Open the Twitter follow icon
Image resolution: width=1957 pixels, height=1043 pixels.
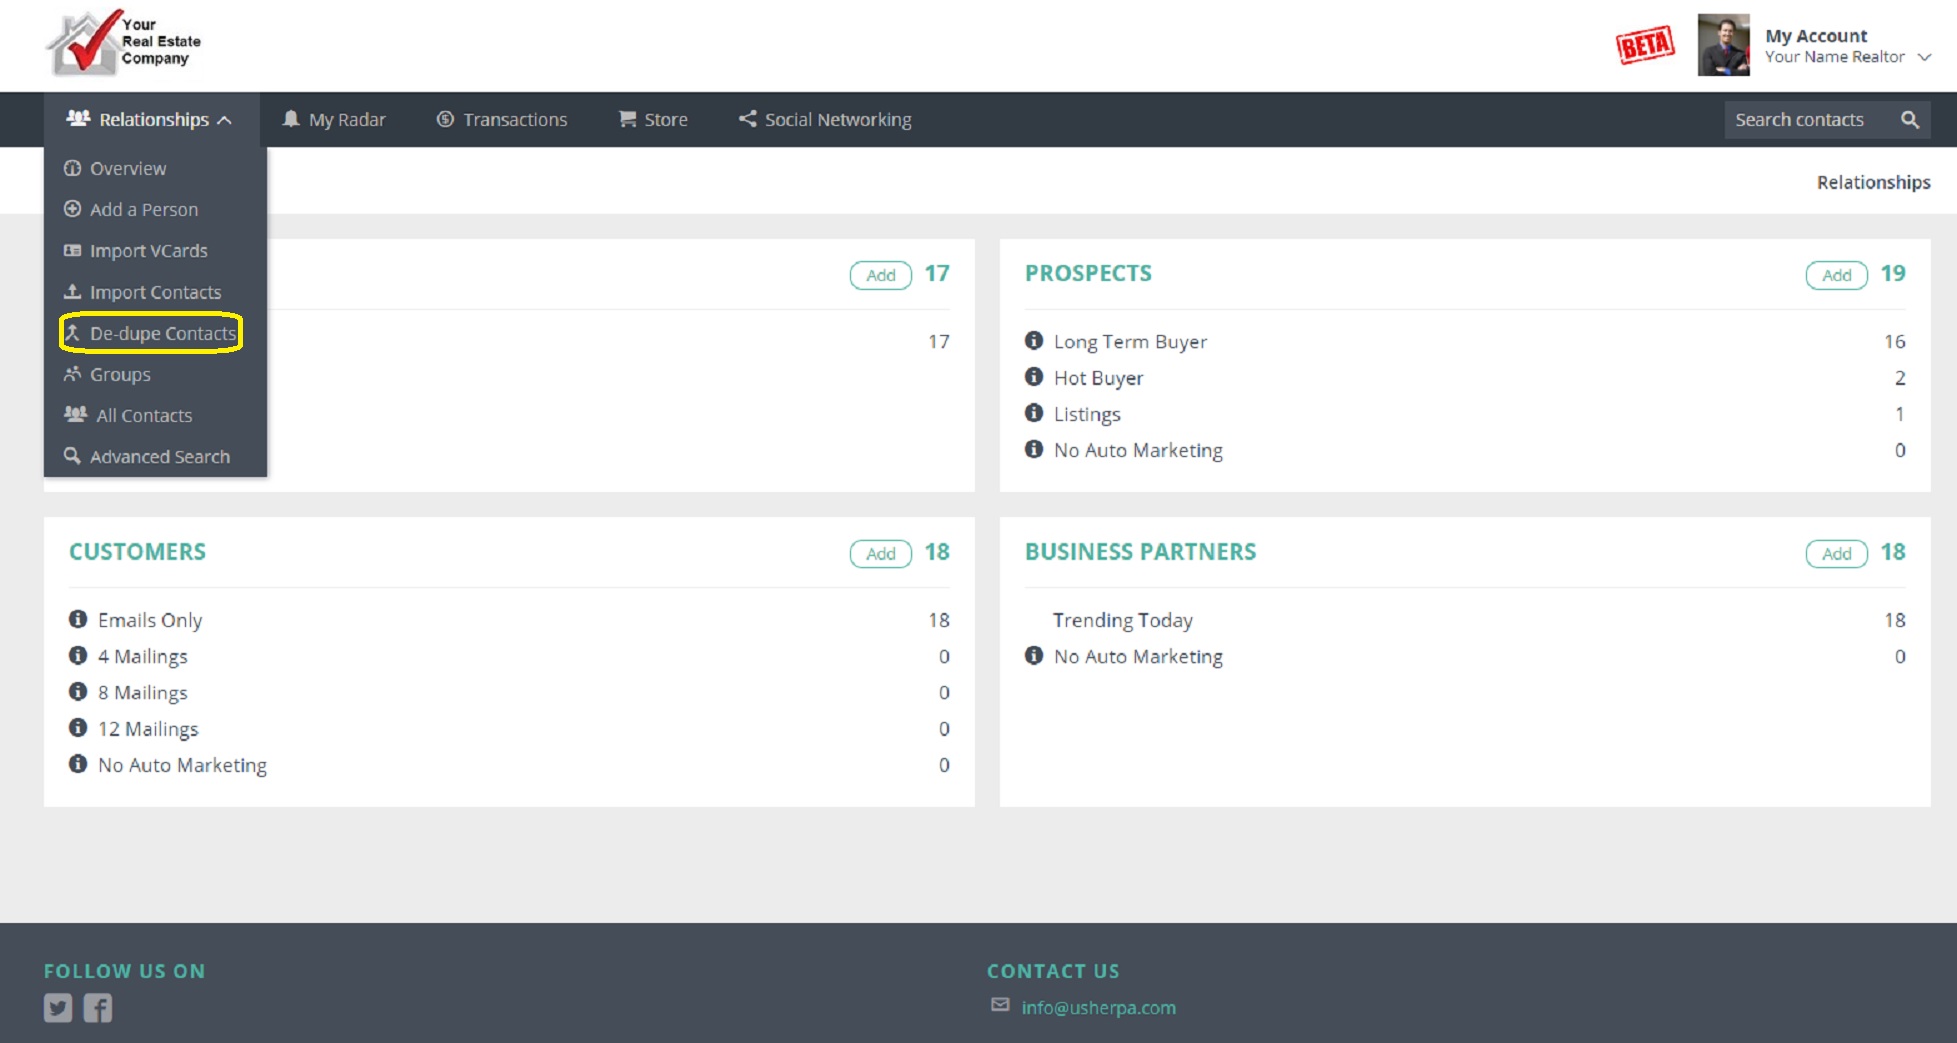coord(58,1008)
